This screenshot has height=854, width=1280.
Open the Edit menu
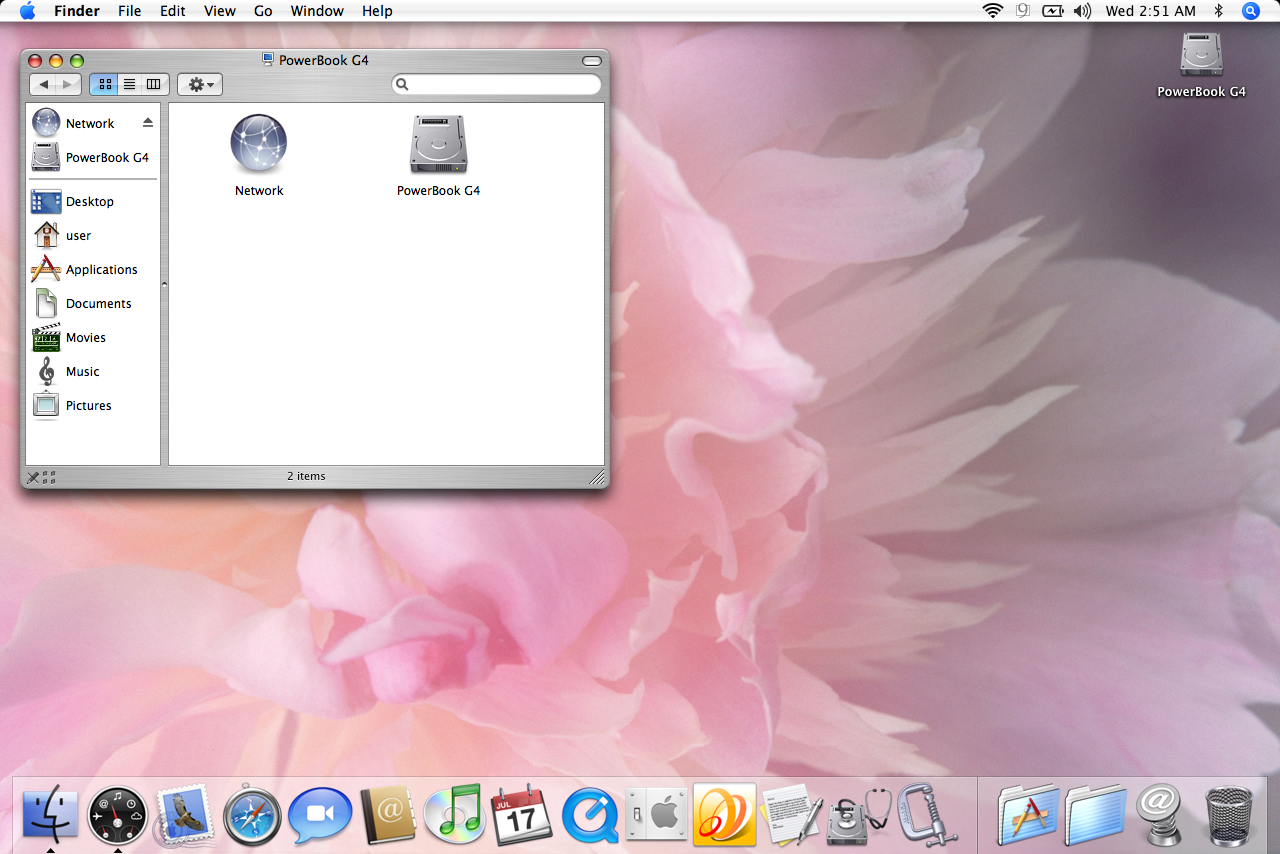click(173, 11)
